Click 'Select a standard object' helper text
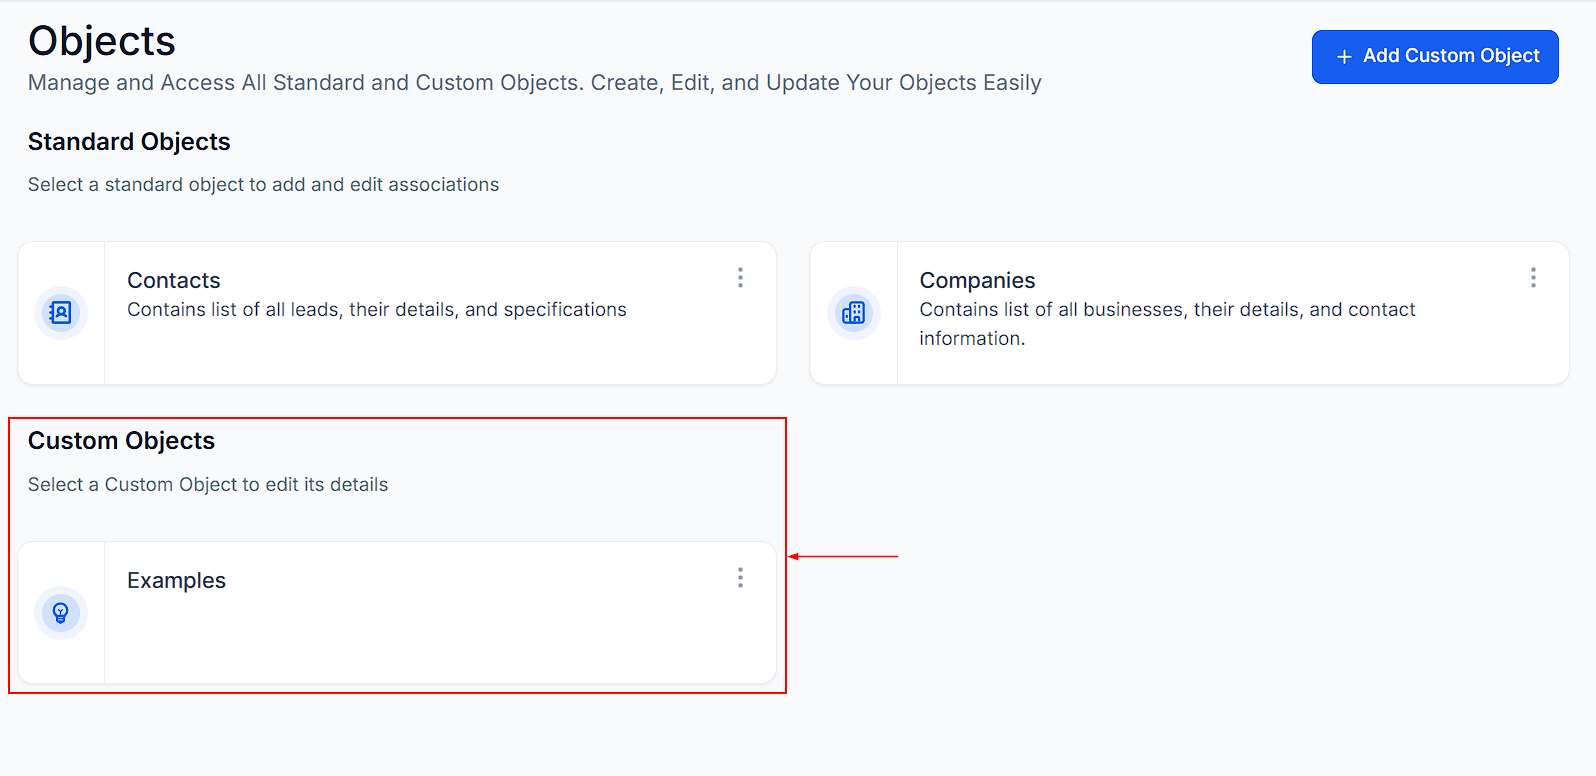The image size is (1596, 776). coord(263,185)
